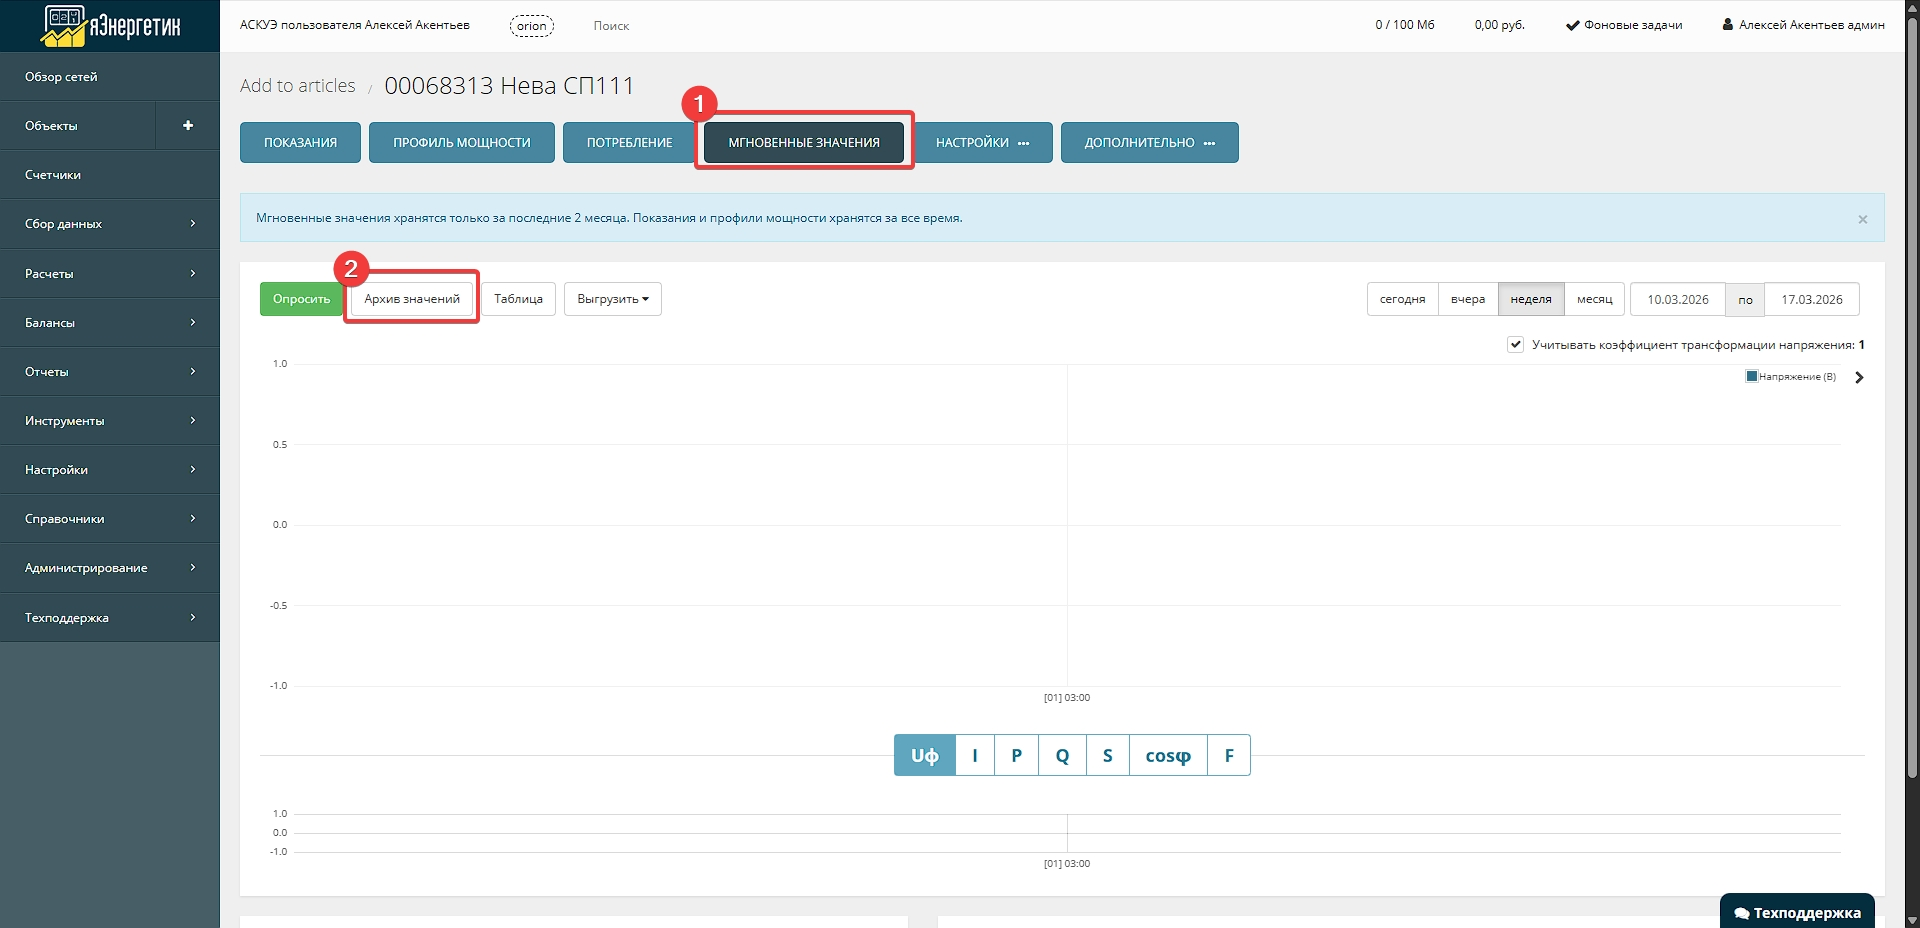Toggle Напряжение (В) legend series
The height and width of the screenshot is (928, 1920).
pyautogui.click(x=1791, y=377)
